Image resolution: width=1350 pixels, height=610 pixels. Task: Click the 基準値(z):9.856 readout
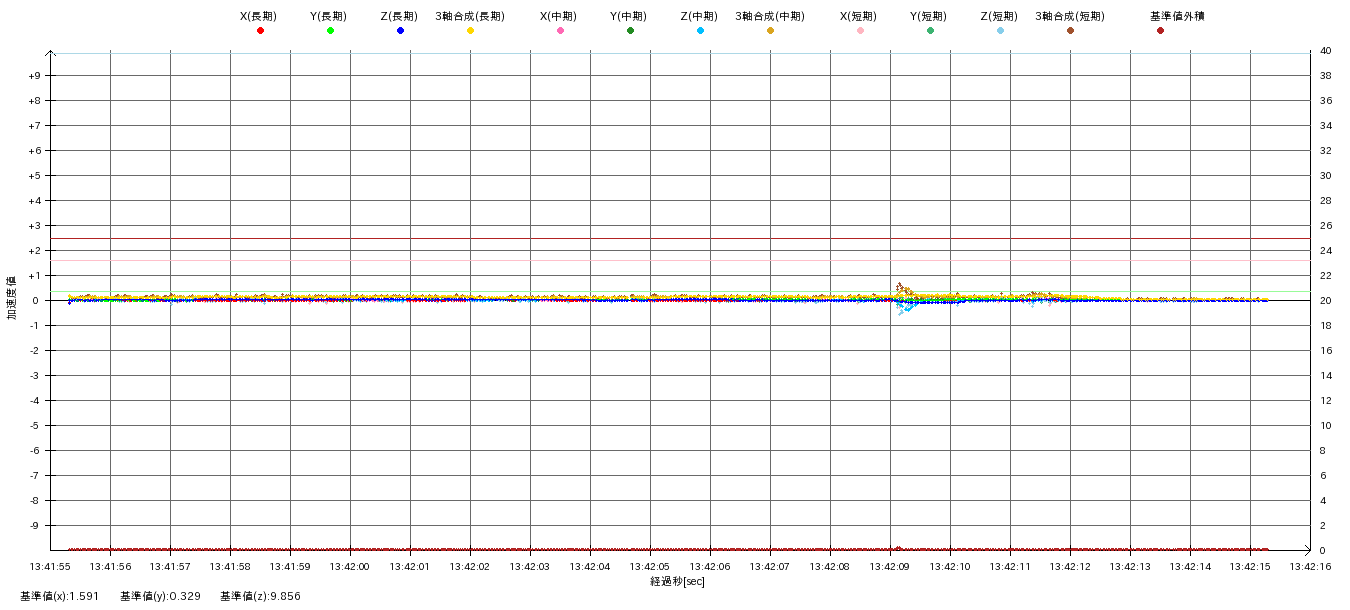click(260, 596)
